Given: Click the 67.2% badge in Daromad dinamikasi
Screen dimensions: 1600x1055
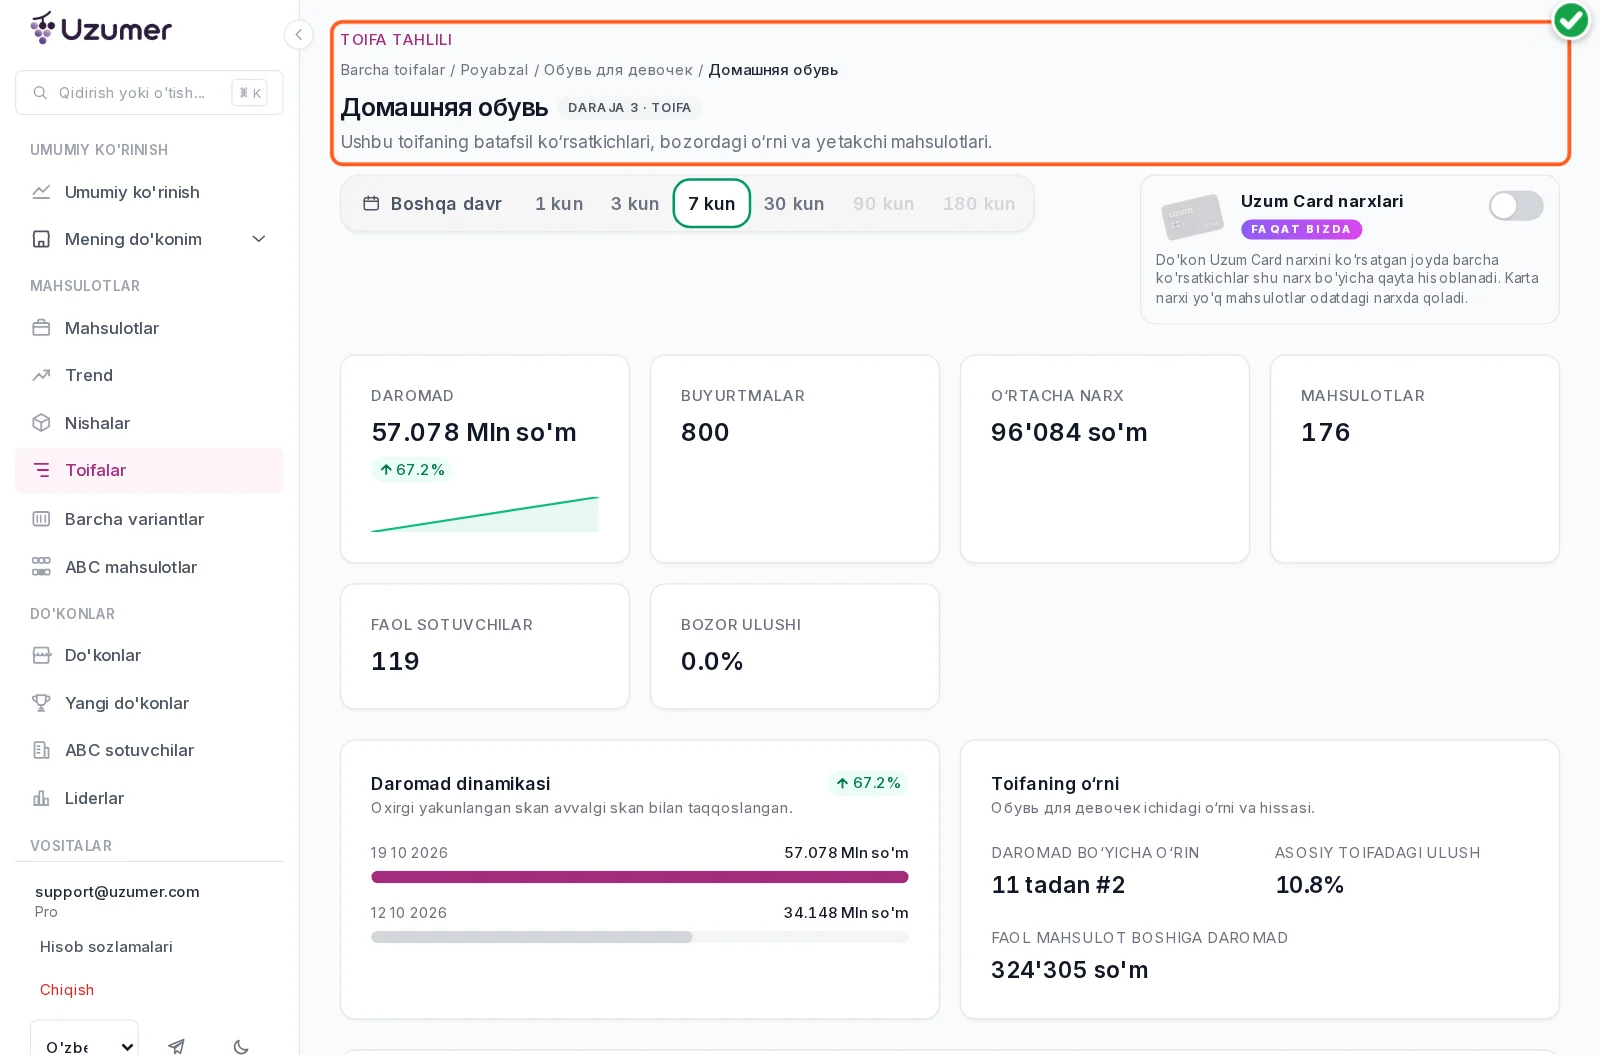Looking at the screenshot, I should point(868,783).
